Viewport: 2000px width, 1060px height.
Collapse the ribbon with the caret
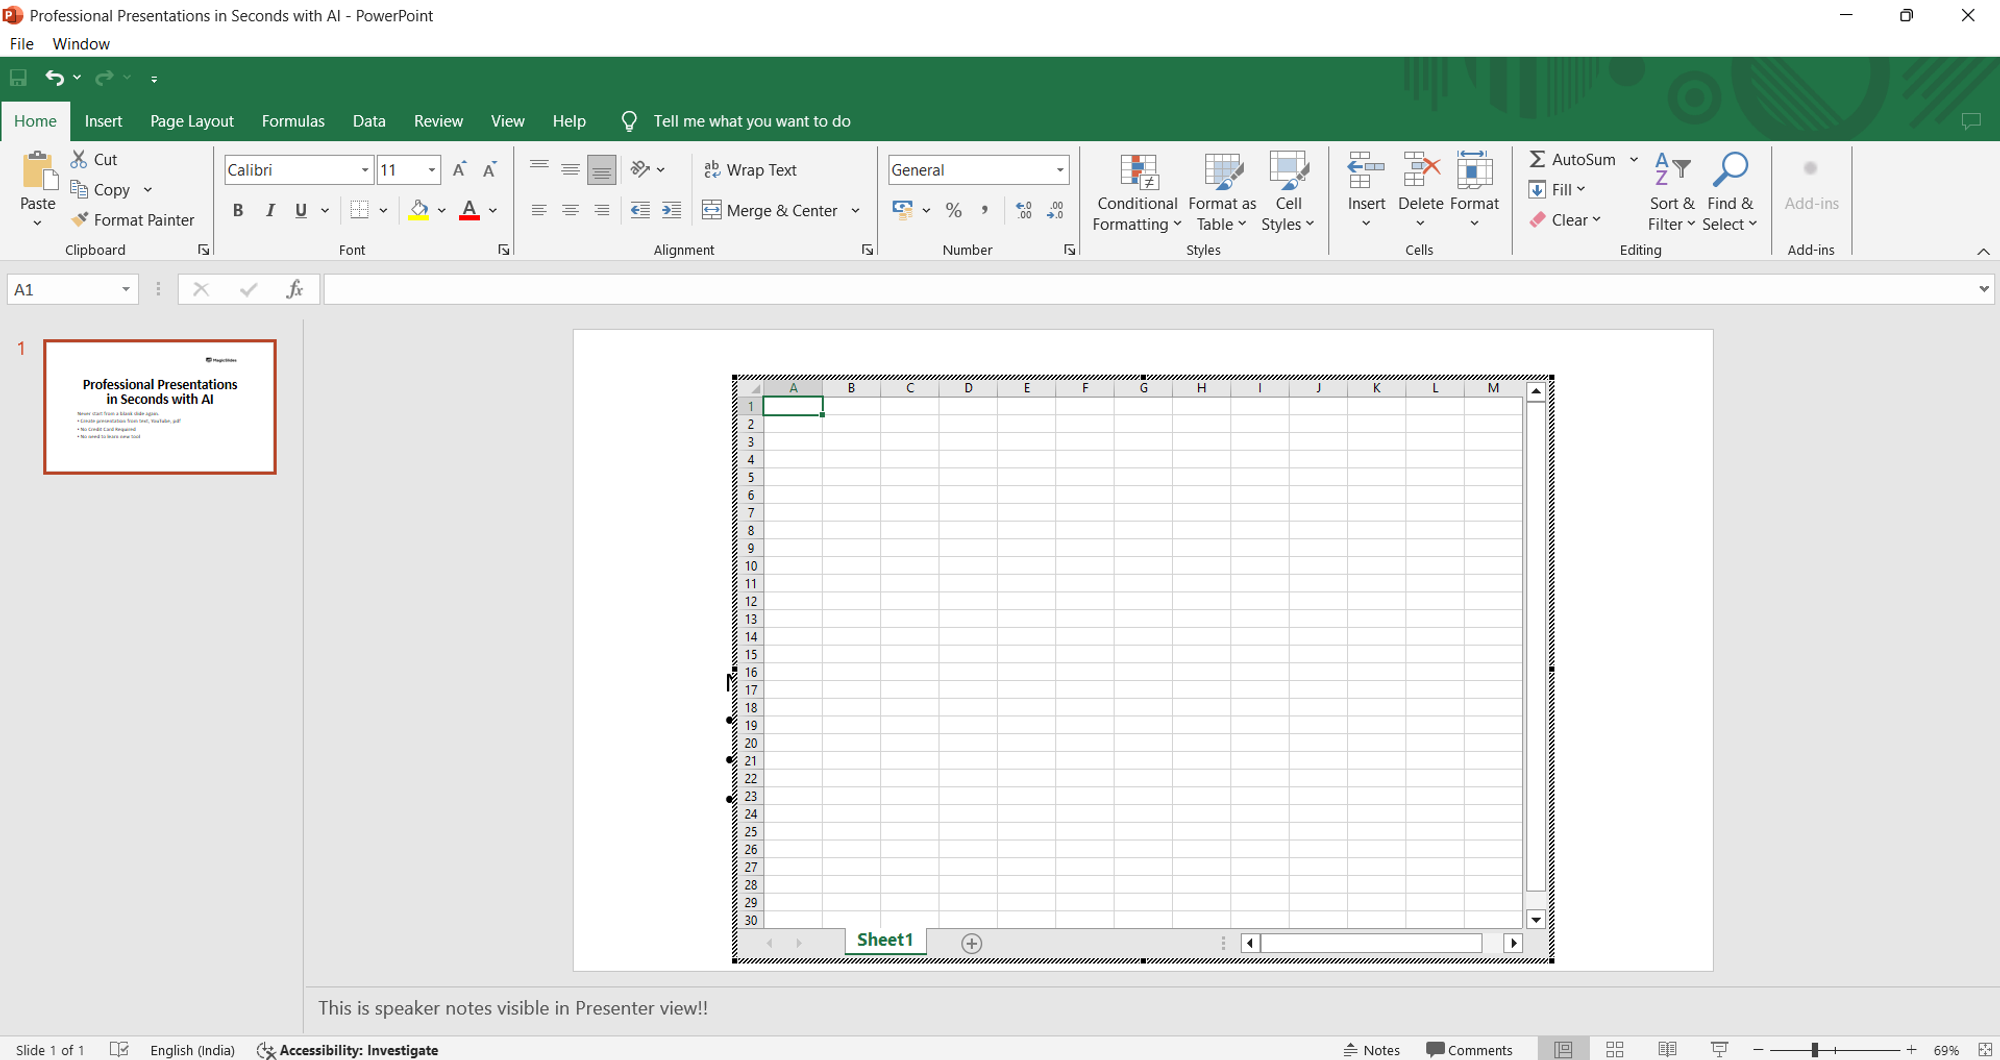tap(1984, 251)
